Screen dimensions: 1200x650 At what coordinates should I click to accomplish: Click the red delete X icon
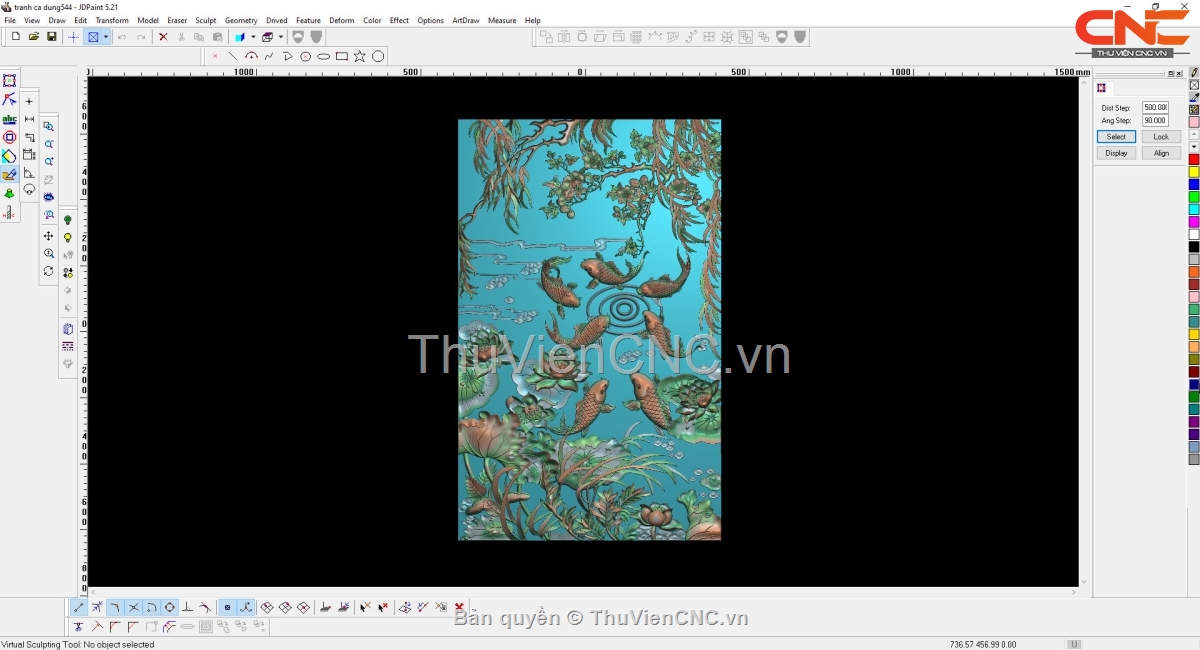pyautogui.click(x=163, y=37)
